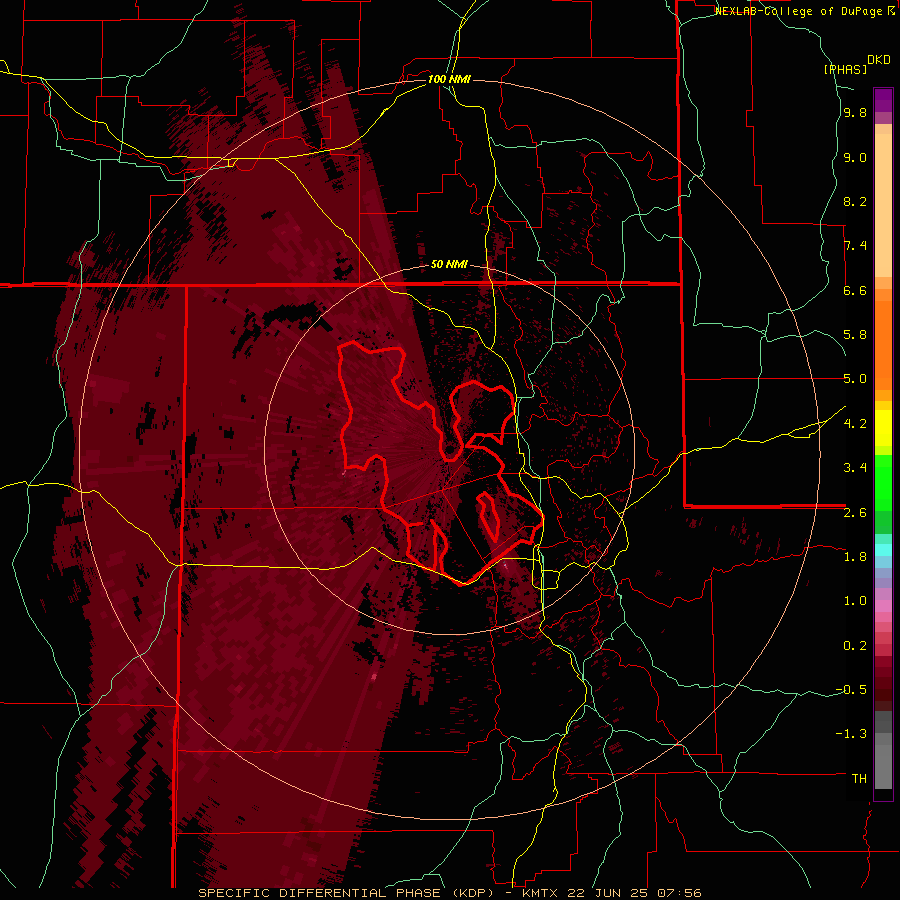Screen dimensions: 900x900
Task: Click the 5.0 value on the scale
Action: point(855,379)
